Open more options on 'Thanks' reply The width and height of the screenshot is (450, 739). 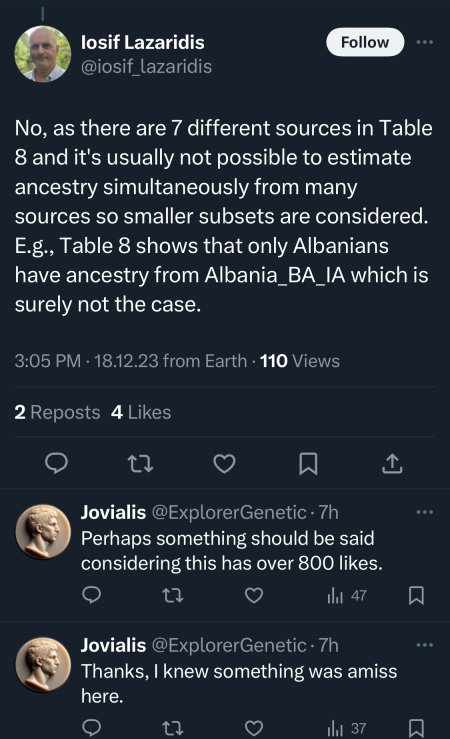(425, 645)
